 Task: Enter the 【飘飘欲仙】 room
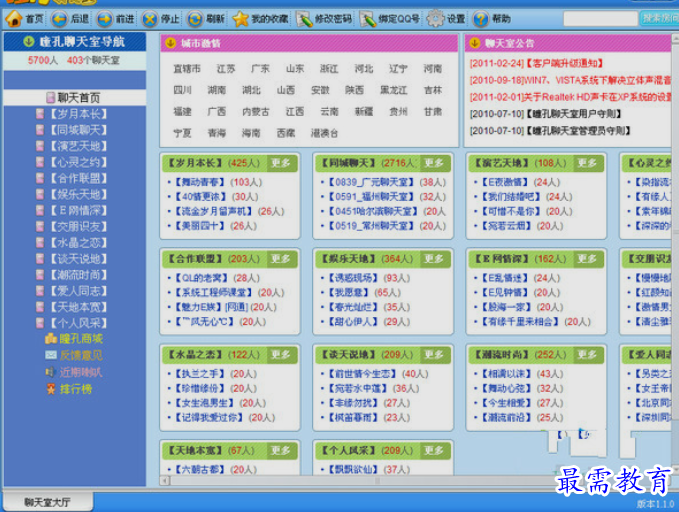(x=353, y=470)
